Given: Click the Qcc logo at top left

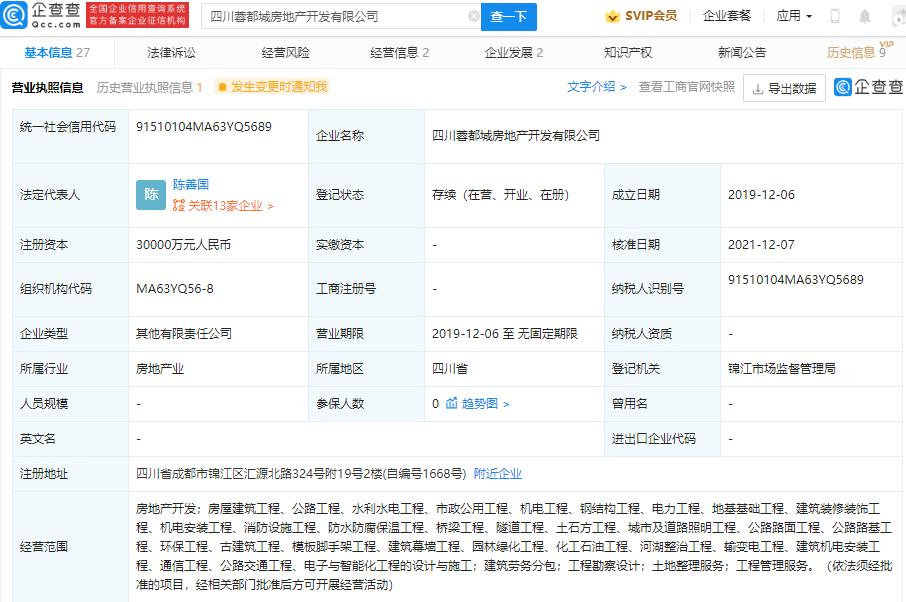Looking at the screenshot, I should (x=40, y=16).
